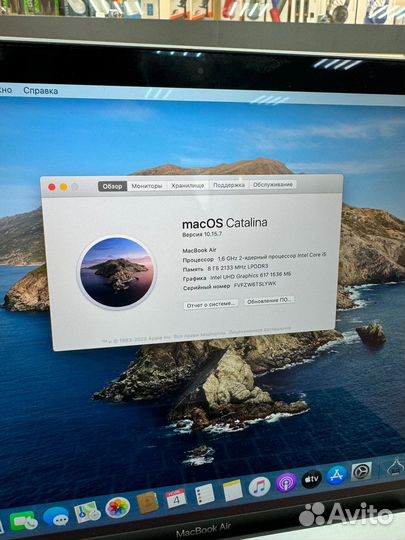Click the Версия 10.15.7 text
Image resolution: width=405 pixels, height=540 pixels.
click(202, 234)
